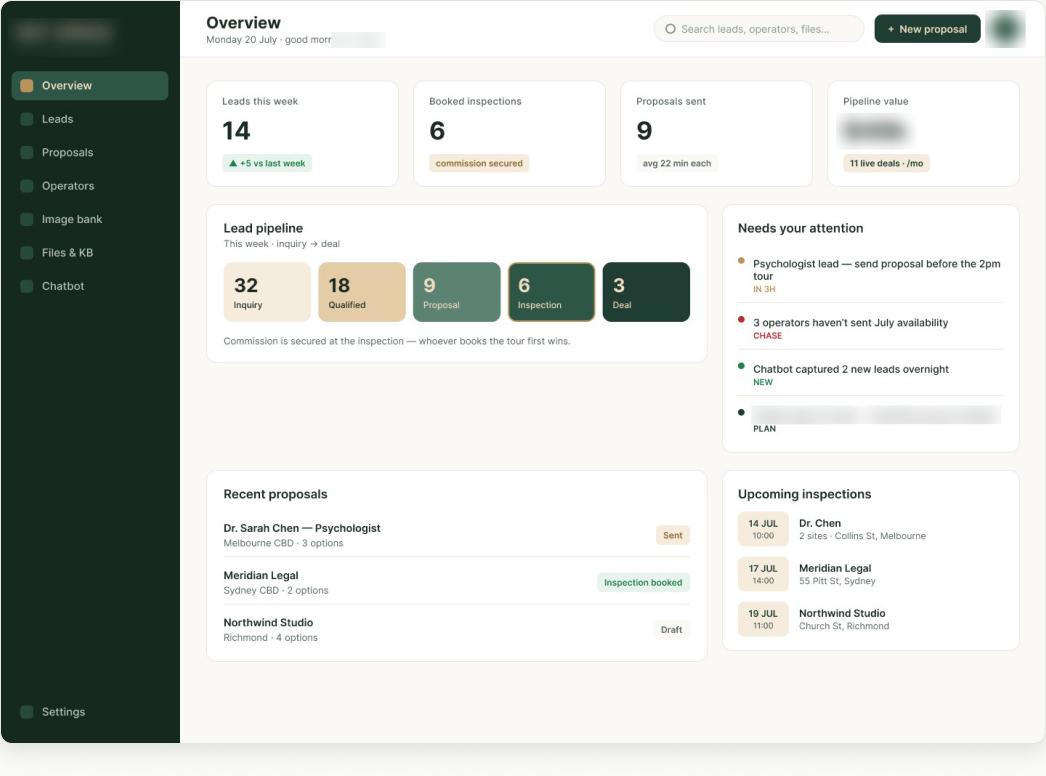Open the operators July availability alert
Viewport: 1046px width, 776px height.
(x=871, y=328)
